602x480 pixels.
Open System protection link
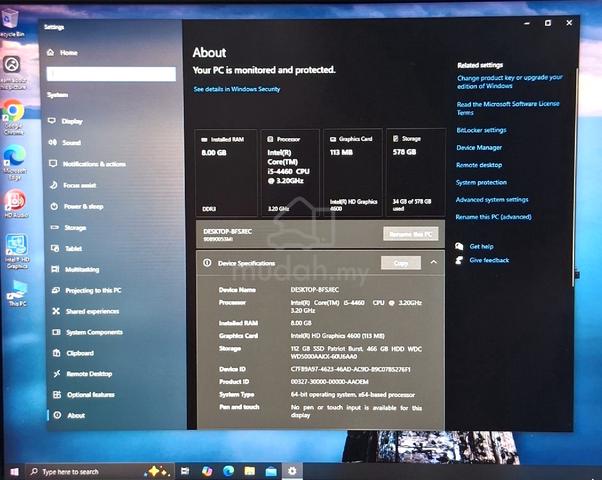click(x=481, y=182)
